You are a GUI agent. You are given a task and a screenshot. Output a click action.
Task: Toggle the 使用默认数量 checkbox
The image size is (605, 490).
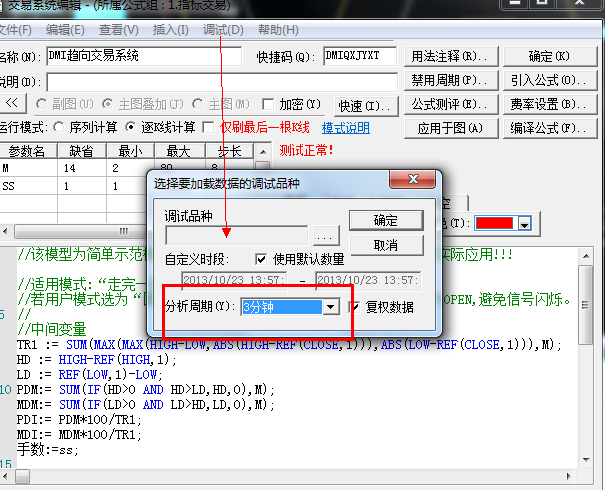tap(262, 259)
